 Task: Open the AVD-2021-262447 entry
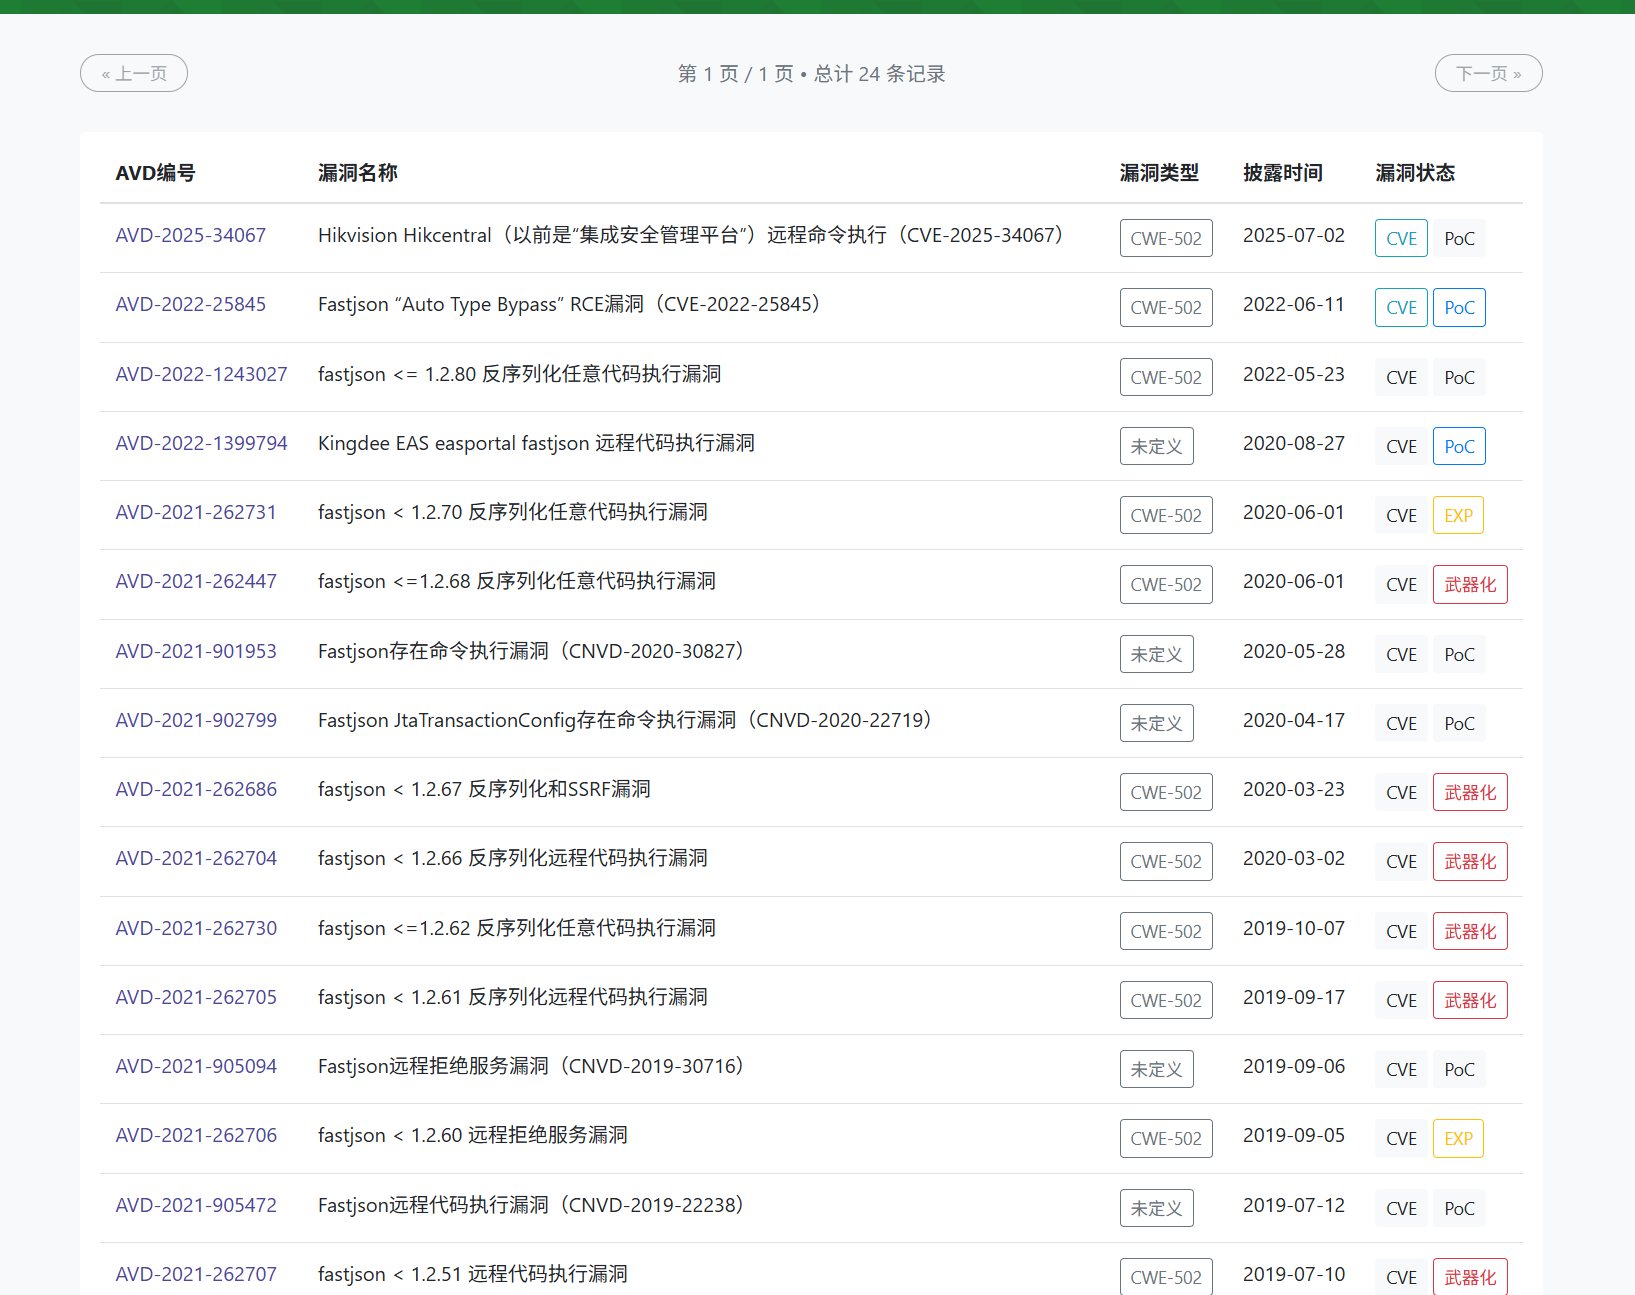coord(196,581)
